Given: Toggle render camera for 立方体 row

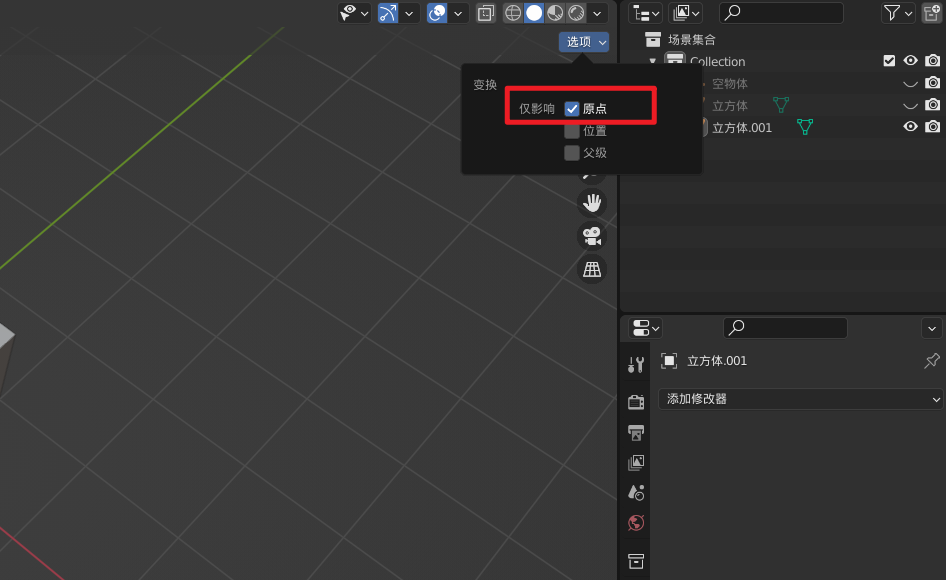Looking at the screenshot, I should point(933,104).
